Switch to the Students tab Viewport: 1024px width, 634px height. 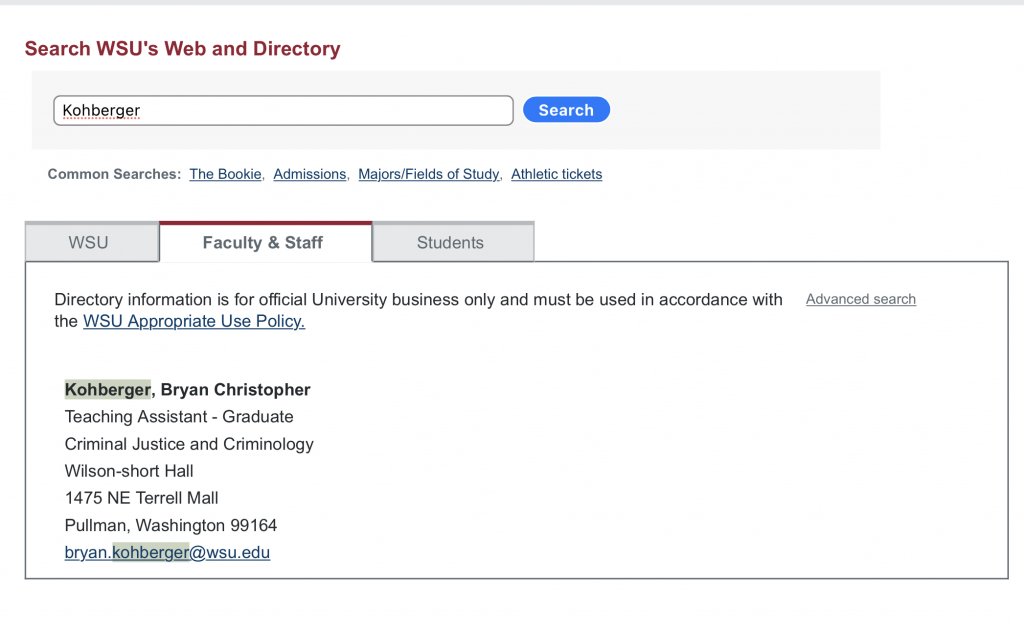pos(450,243)
